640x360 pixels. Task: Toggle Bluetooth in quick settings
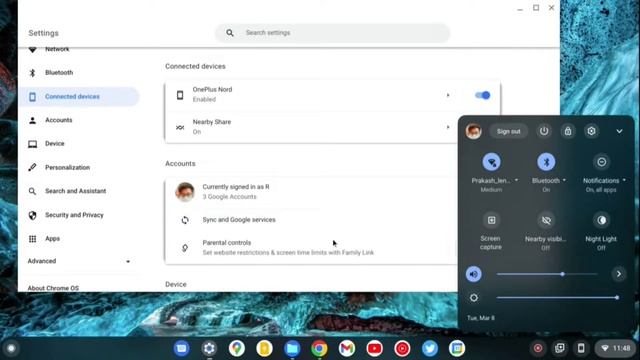tap(546, 162)
